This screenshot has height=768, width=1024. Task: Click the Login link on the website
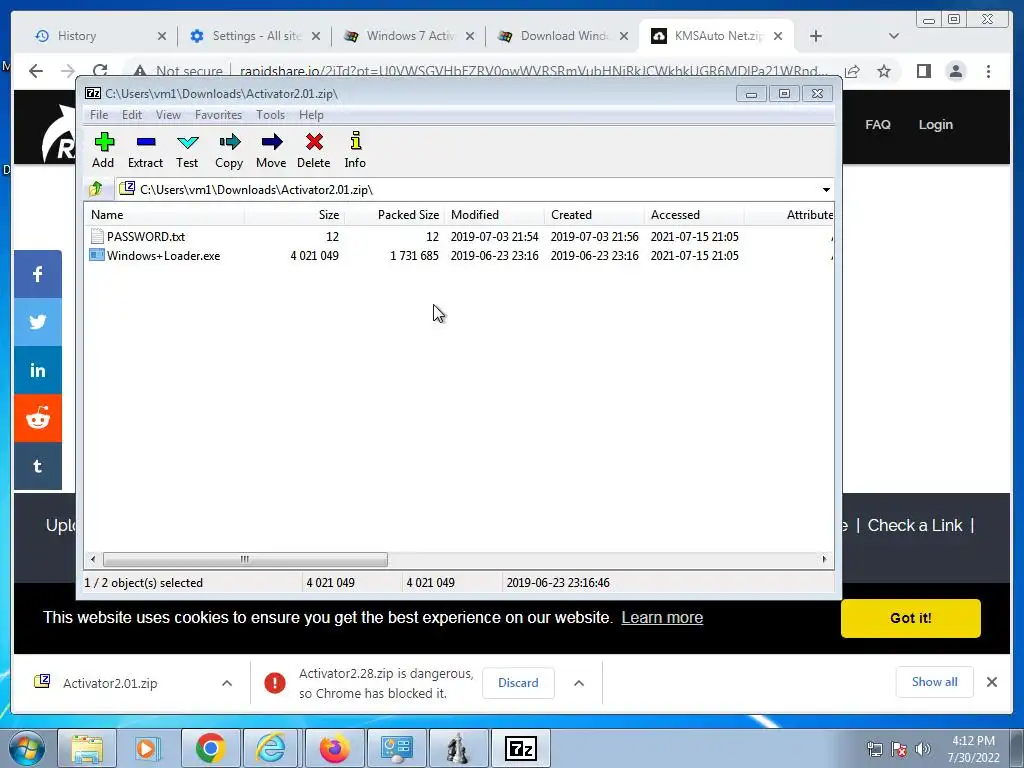pos(935,124)
